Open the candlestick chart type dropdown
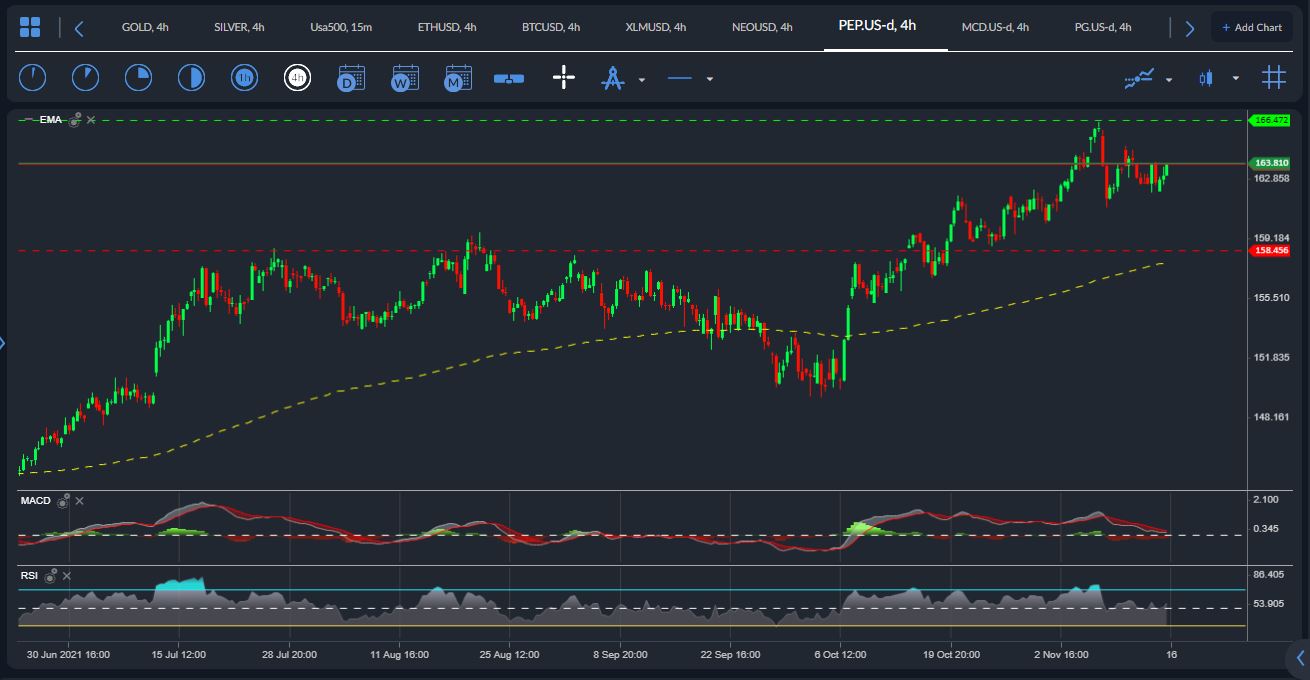1310x680 pixels. [1236, 78]
